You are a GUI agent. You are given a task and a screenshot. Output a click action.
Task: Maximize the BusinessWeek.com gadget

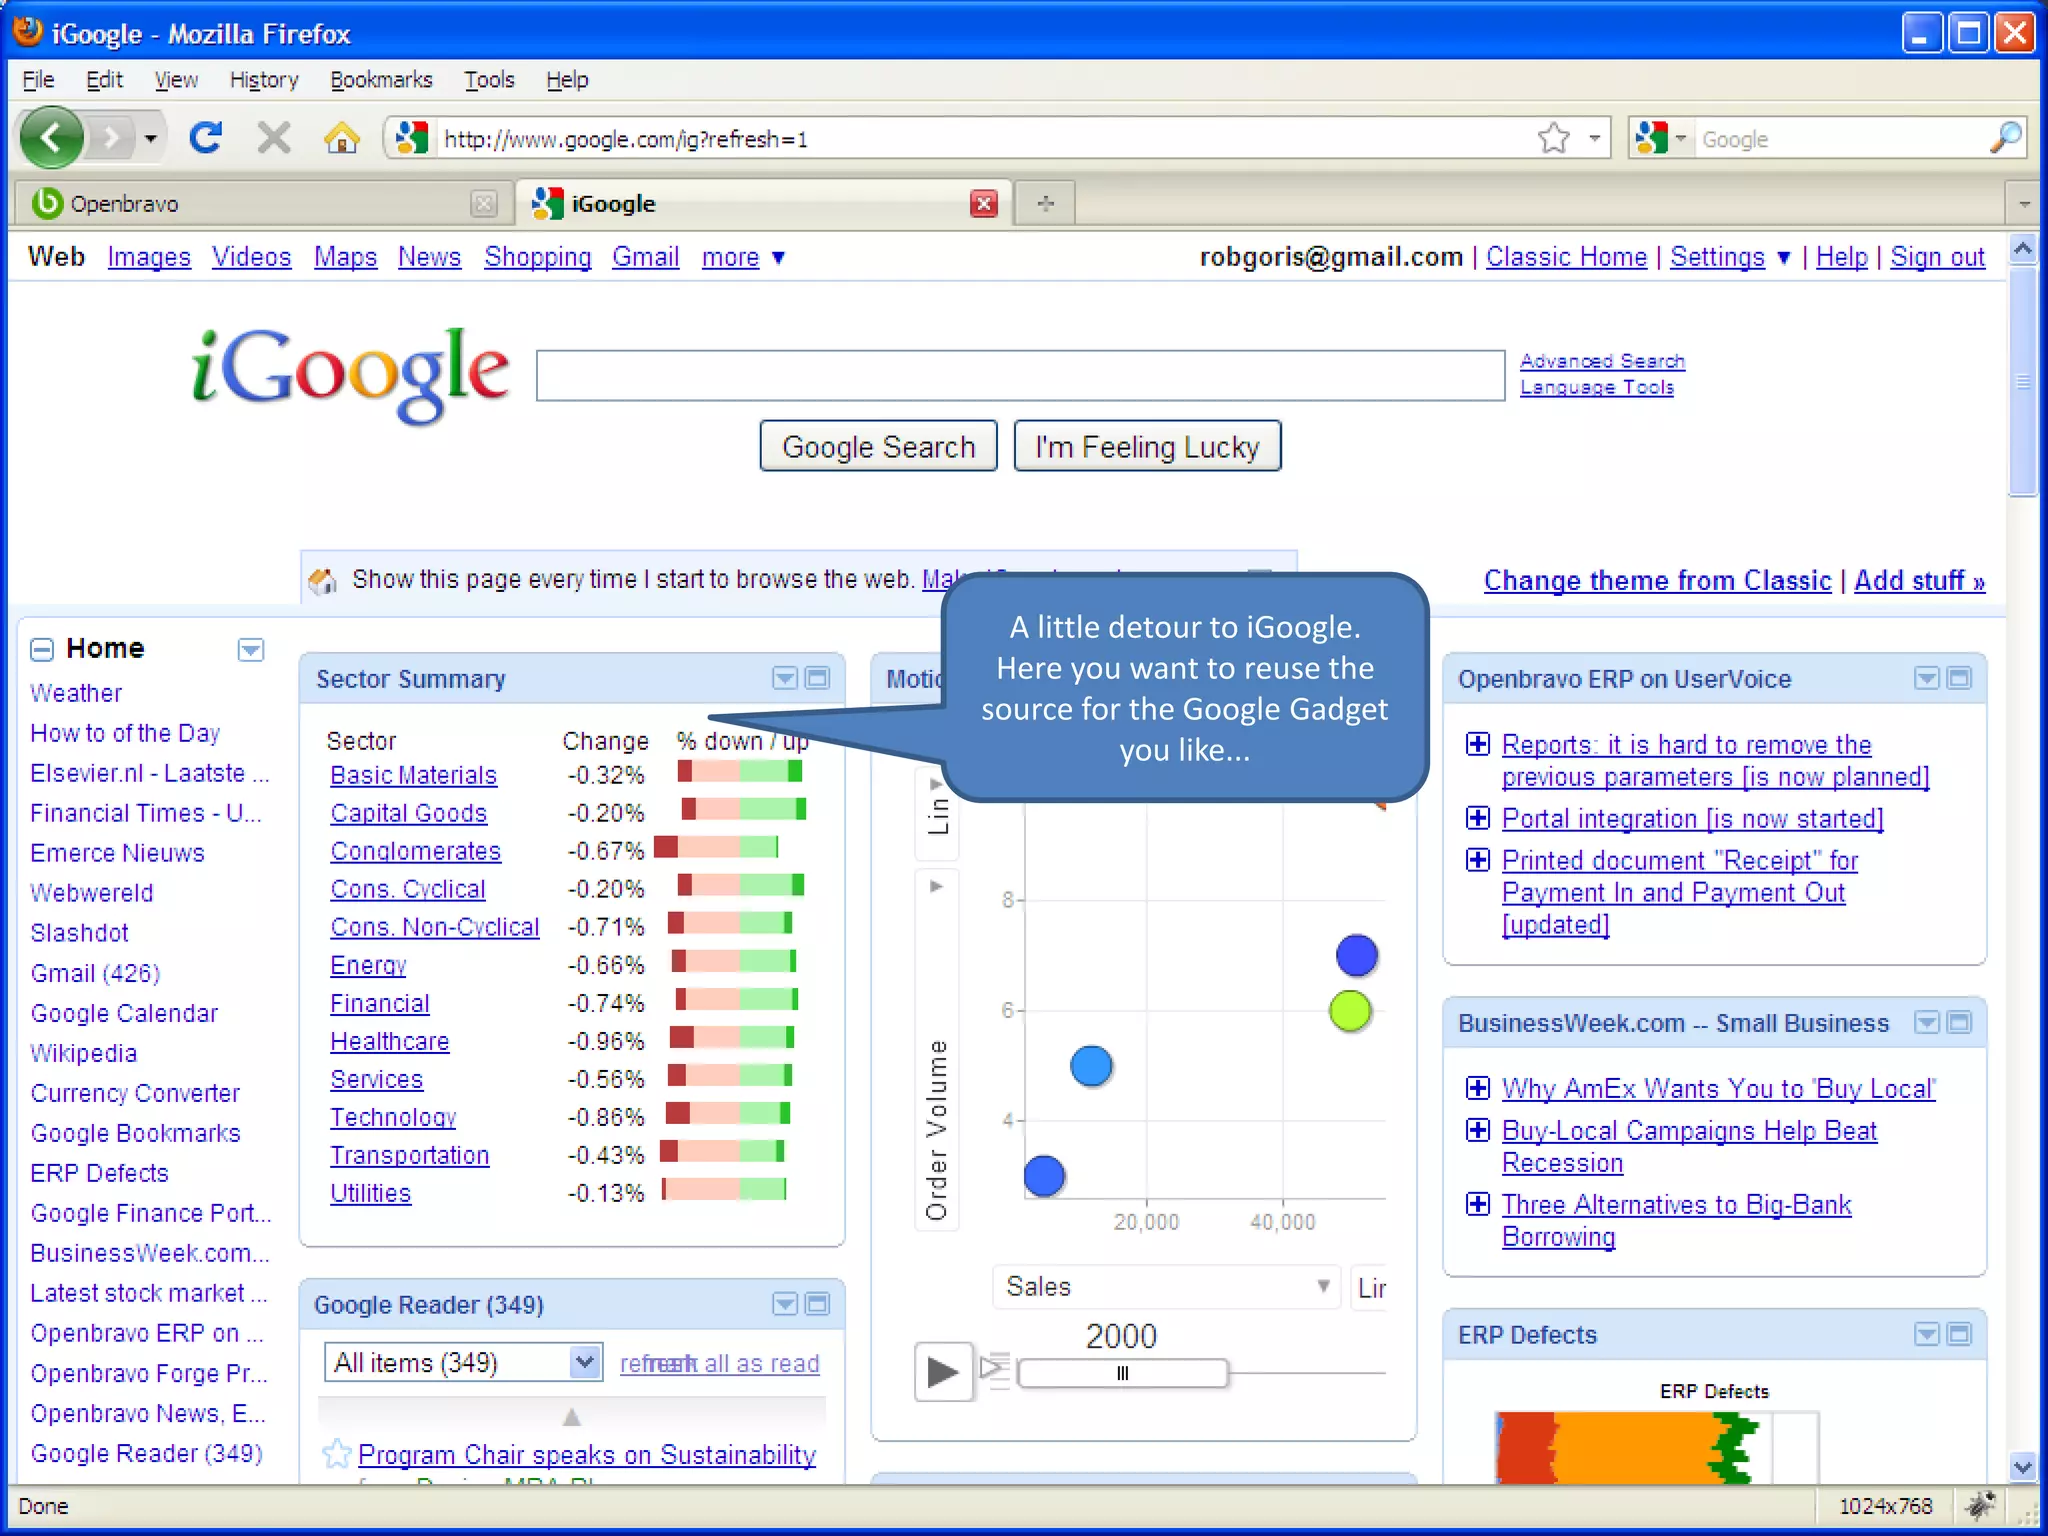click(x=1960, y=1023)
